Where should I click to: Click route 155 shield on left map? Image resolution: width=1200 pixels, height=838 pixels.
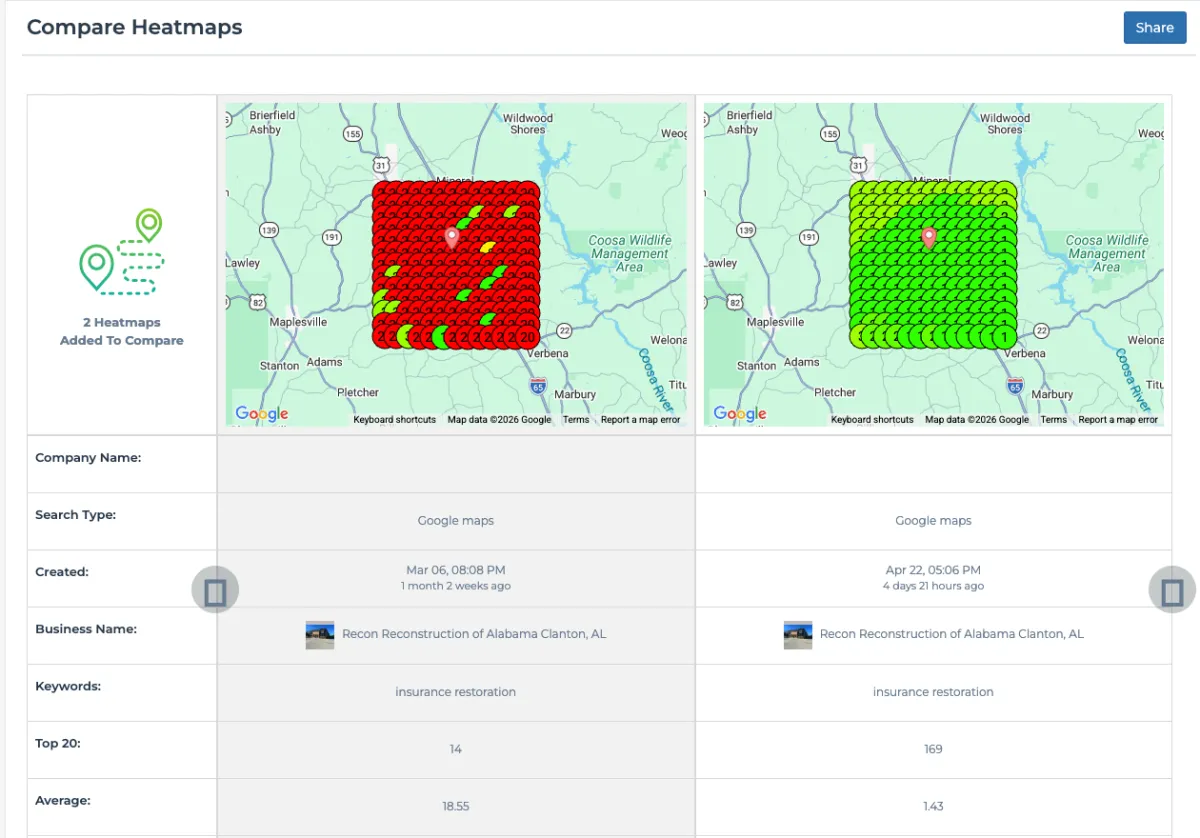pyautogui.click(x=353, y=133)
